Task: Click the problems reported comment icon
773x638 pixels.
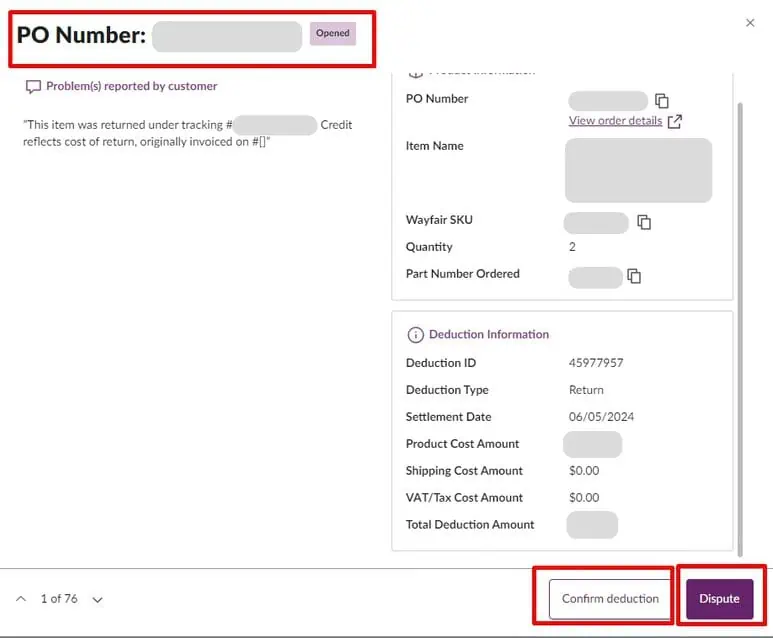Action: tap(33, 87)
